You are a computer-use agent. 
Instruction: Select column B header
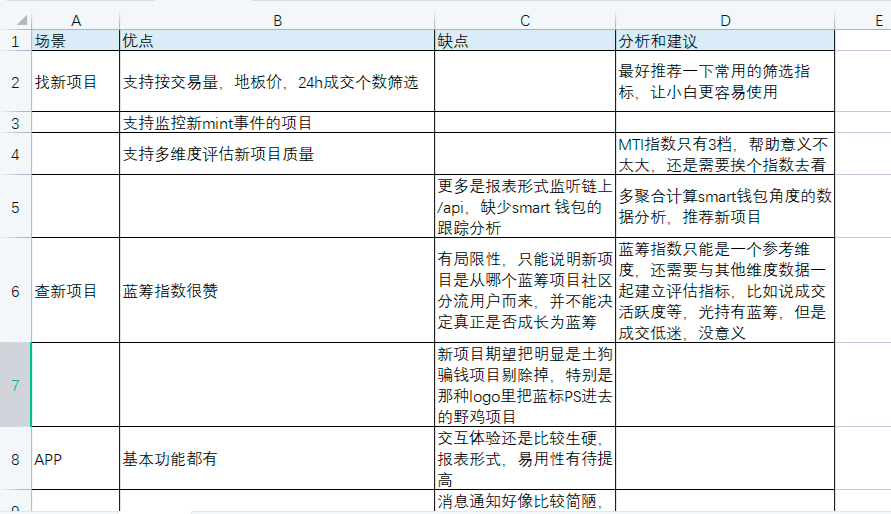click(276, 19)
